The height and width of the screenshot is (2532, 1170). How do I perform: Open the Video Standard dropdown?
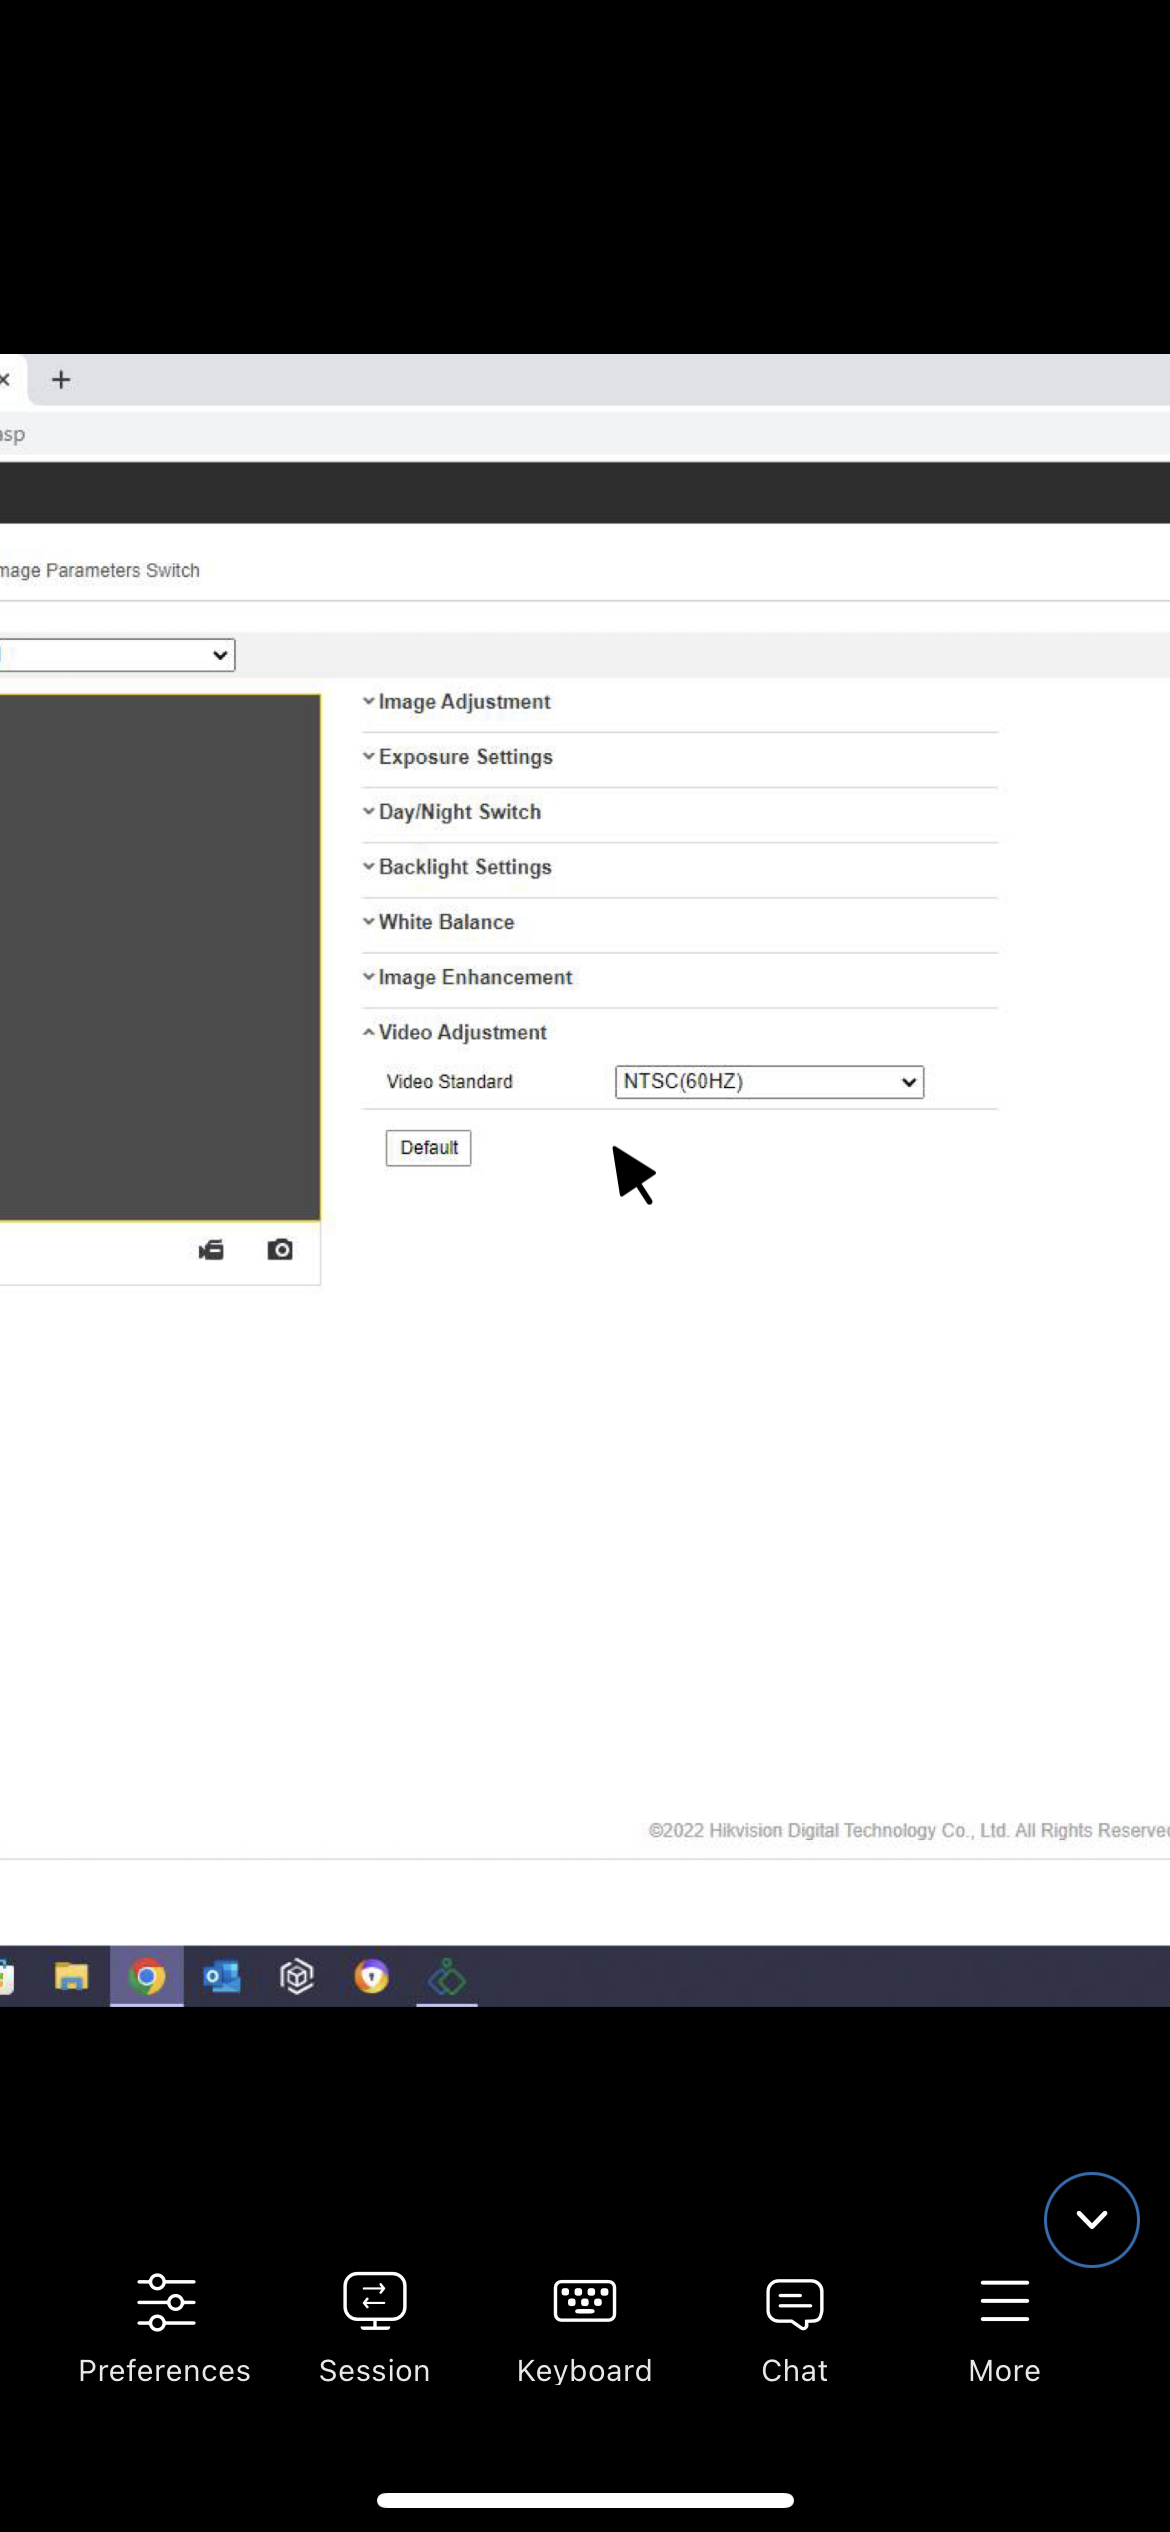click(768, 1082)
